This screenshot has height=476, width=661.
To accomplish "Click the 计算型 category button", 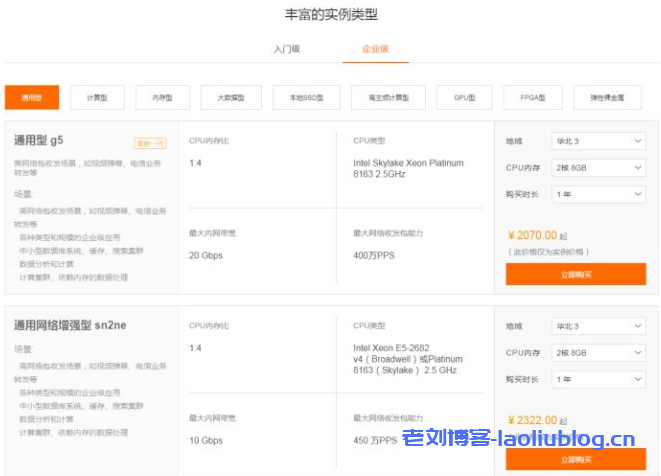I will (x=97, y=98).
